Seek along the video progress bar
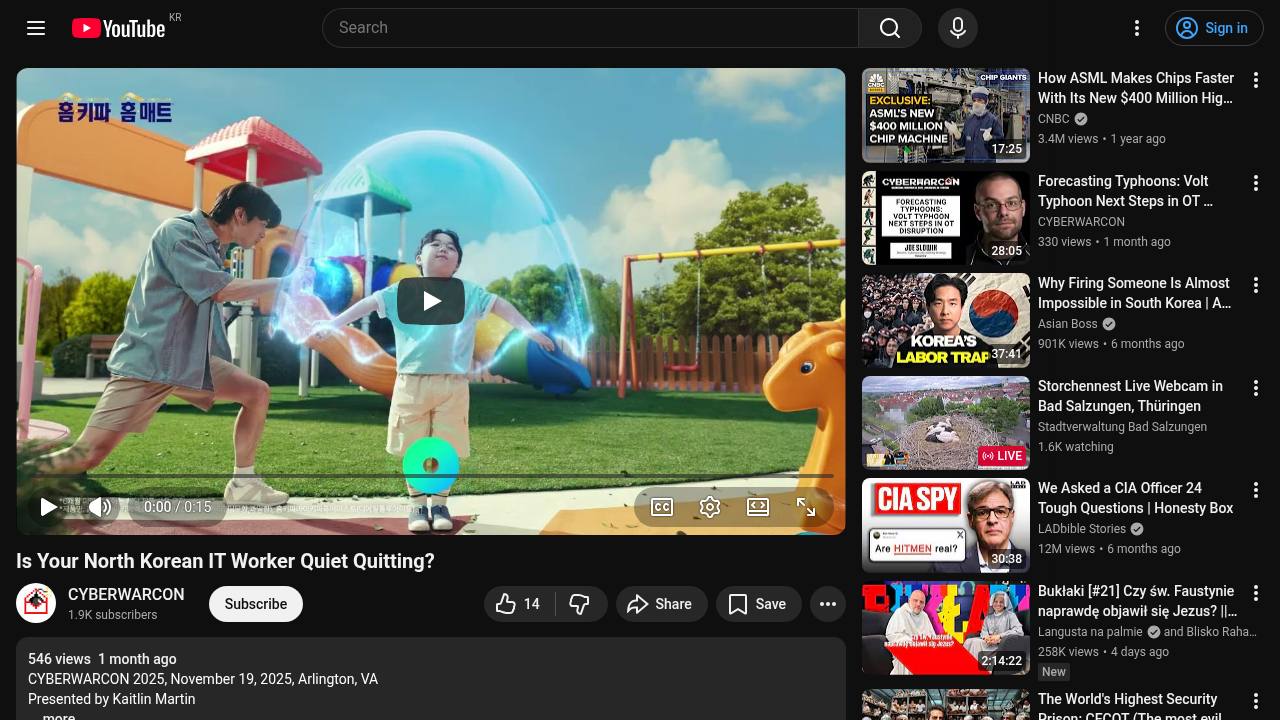This screenshot has width=1280, height=720. pos(431,476)
